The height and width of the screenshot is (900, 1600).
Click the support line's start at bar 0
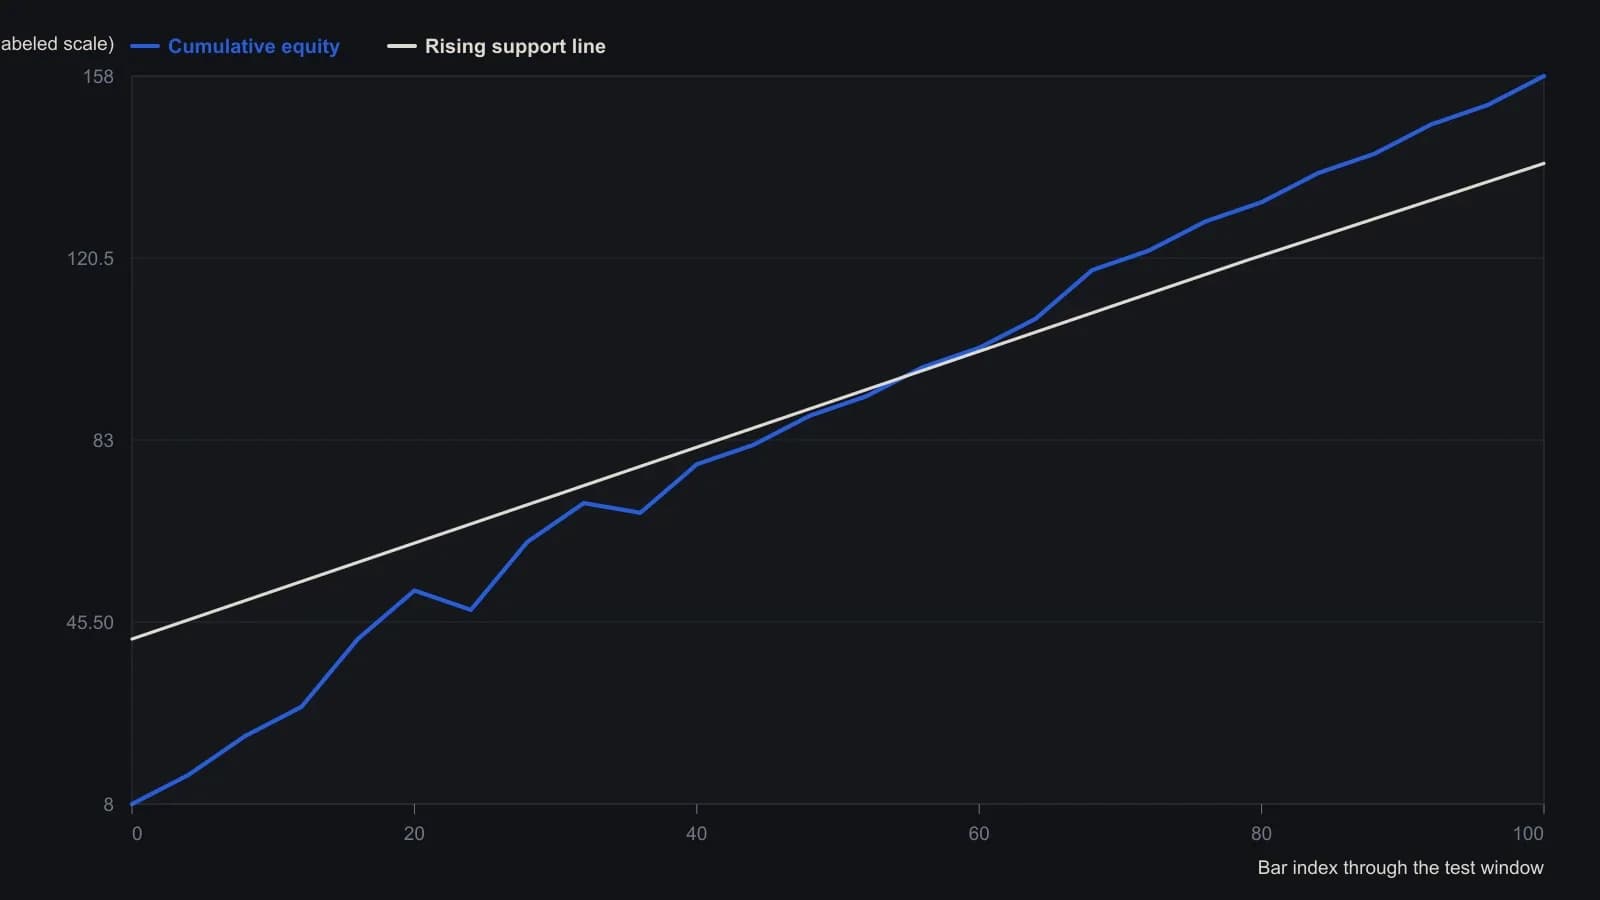point(132,639)
